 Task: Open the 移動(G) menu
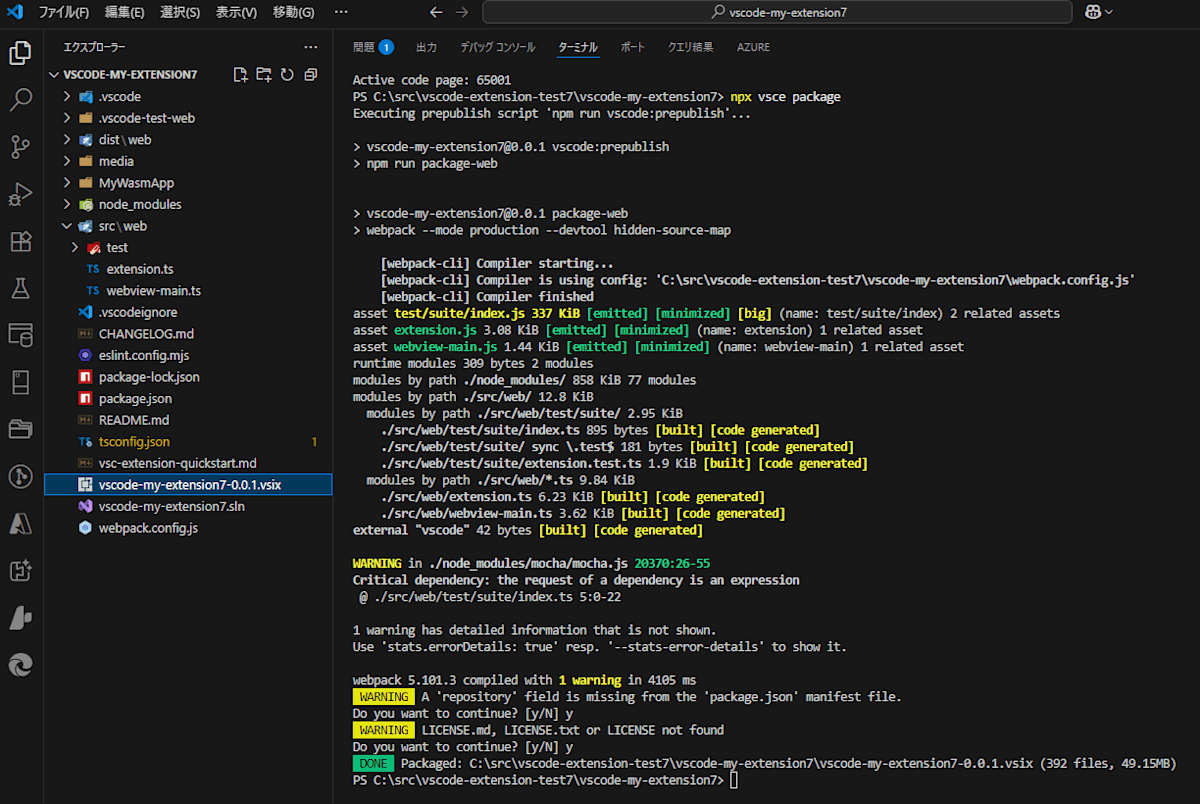click(293, 12)
